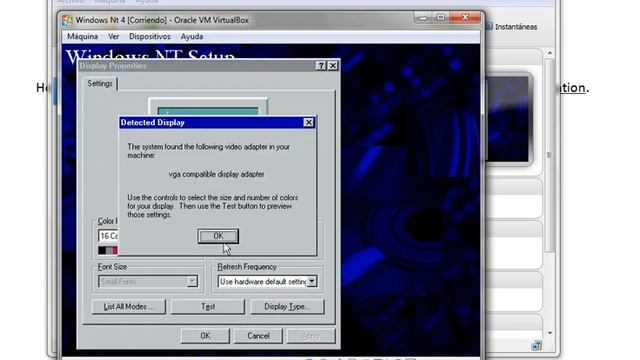Image resolution: width=640 pixels, height=360 pixels.
Task: Open the Color Palette combo box
Action: (x=108, y=236)
